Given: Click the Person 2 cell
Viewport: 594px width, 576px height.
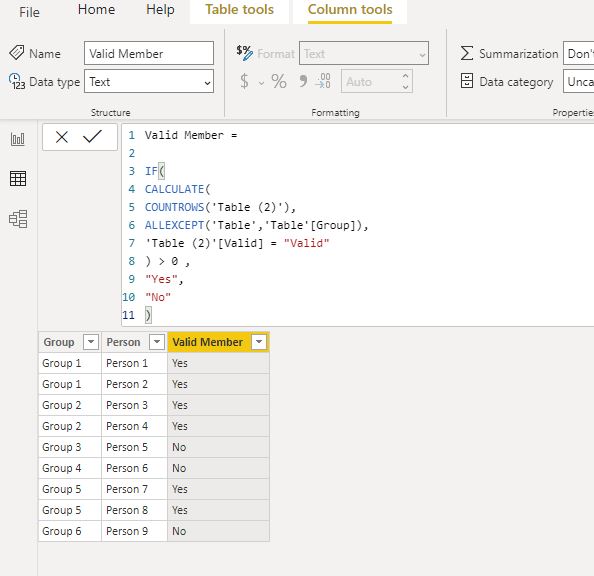Looking at the screenshot, I should coord(134,384).
